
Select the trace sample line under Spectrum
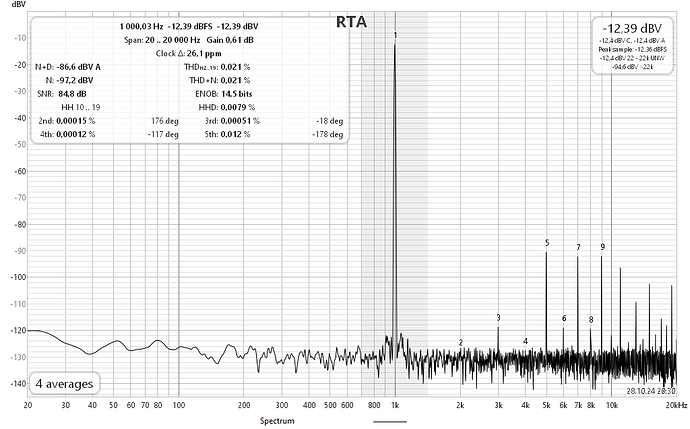[x=390, y=422]
